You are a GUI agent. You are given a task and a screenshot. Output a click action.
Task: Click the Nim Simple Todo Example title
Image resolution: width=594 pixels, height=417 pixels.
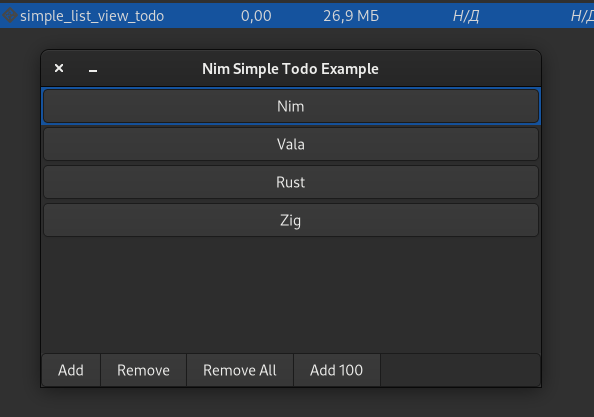(290, 69)
